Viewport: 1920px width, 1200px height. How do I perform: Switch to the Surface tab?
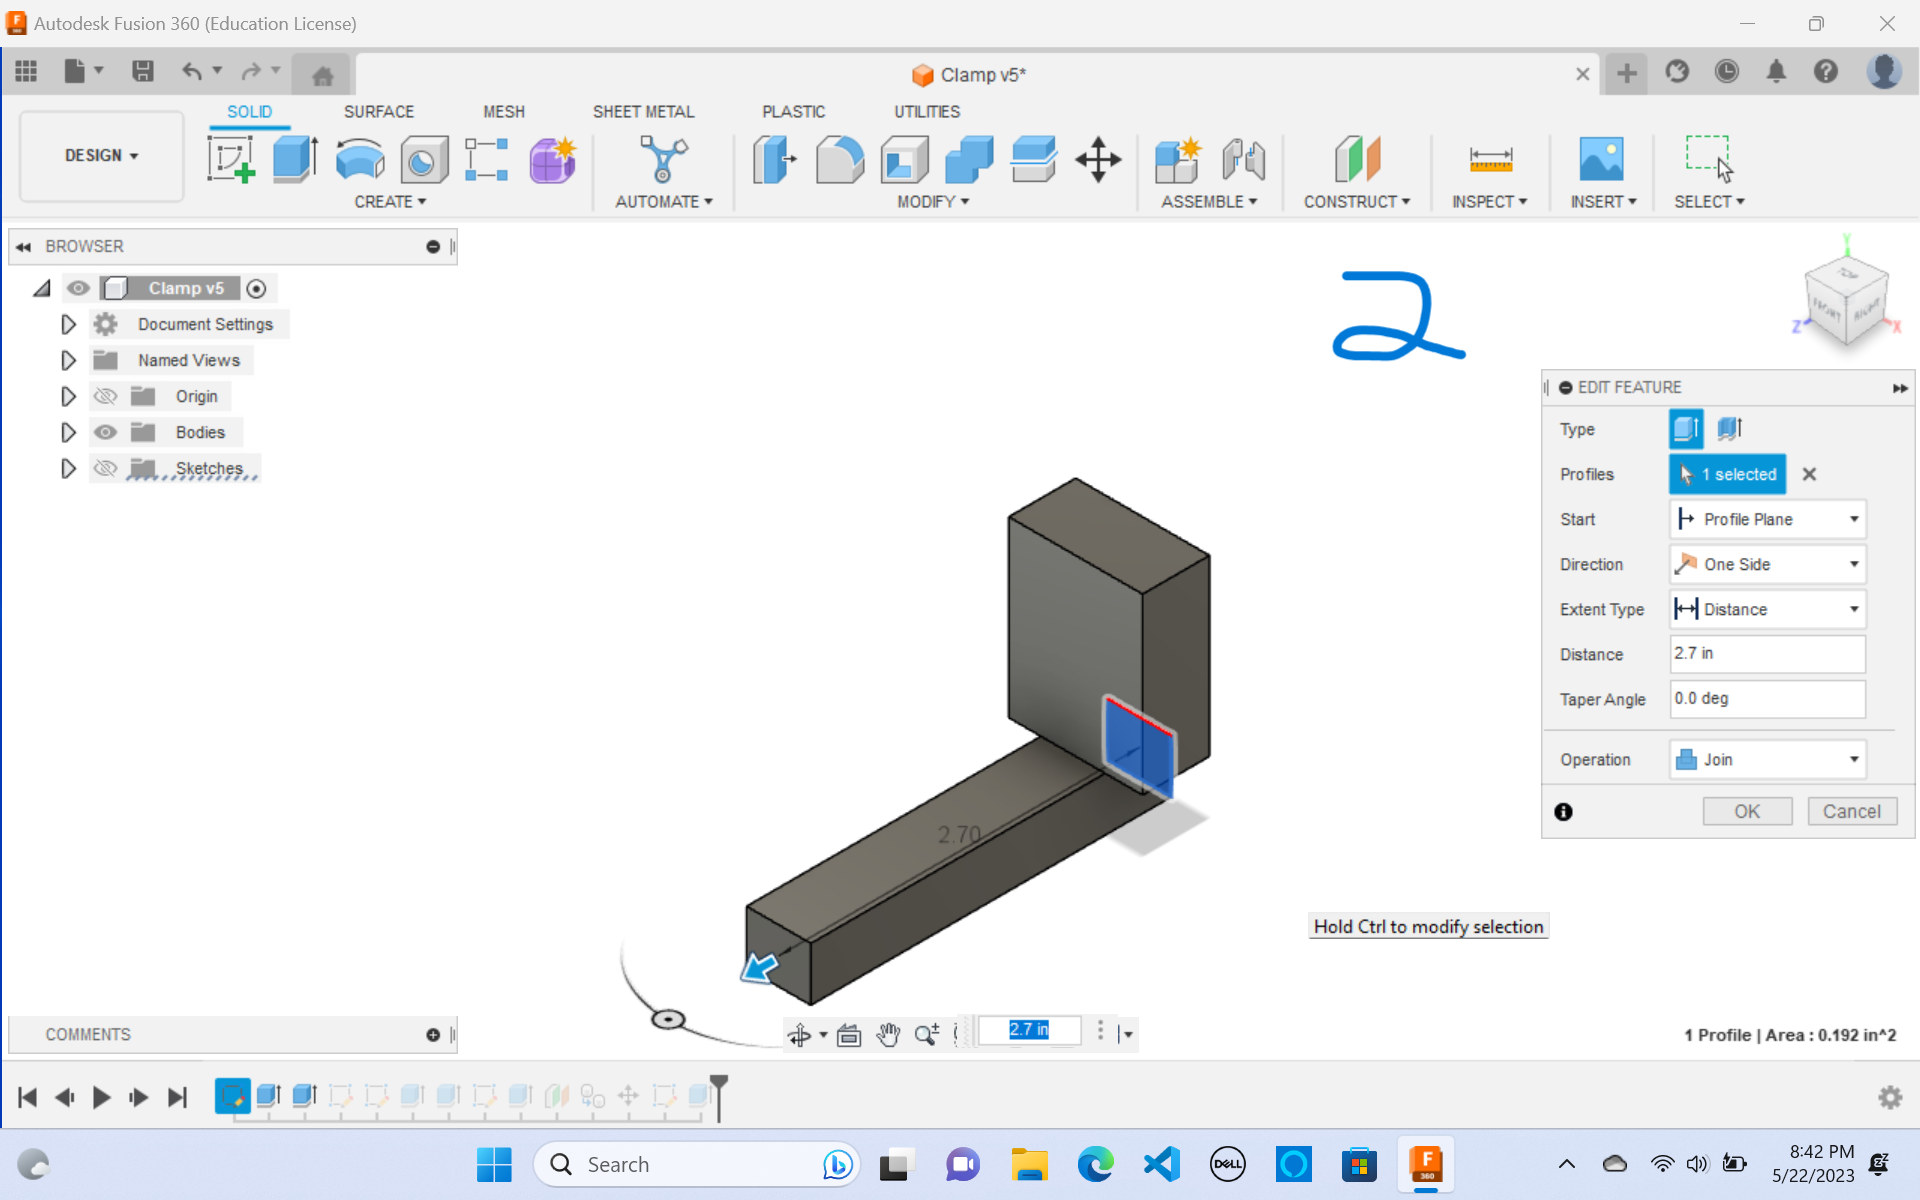[377, 111]
